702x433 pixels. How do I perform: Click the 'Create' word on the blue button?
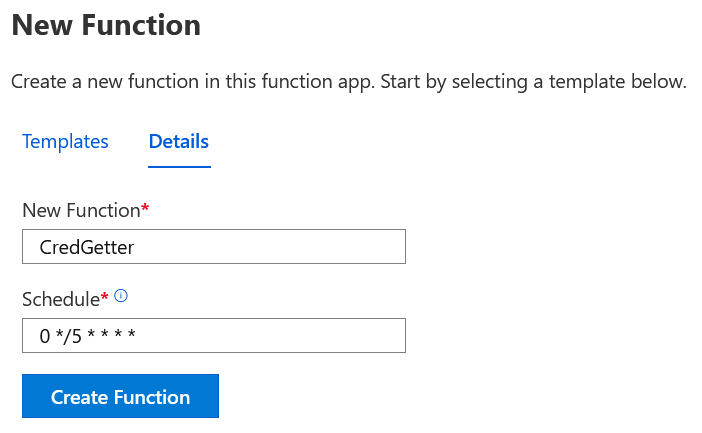79,397
